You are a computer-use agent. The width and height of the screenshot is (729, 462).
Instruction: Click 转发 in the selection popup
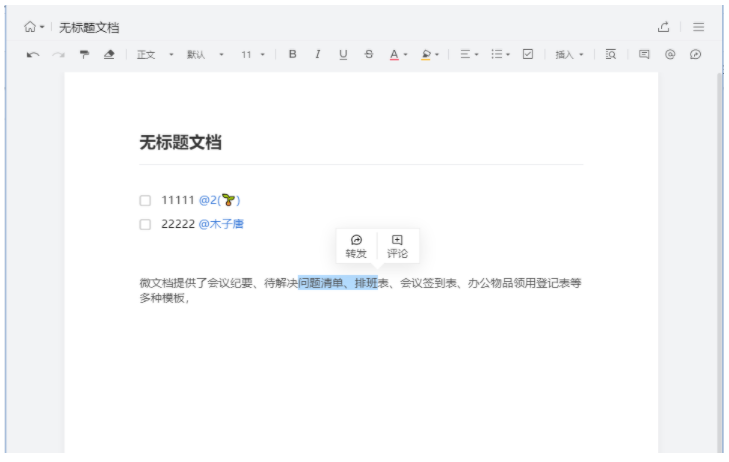pyautogui.click(x=356, y=246)
